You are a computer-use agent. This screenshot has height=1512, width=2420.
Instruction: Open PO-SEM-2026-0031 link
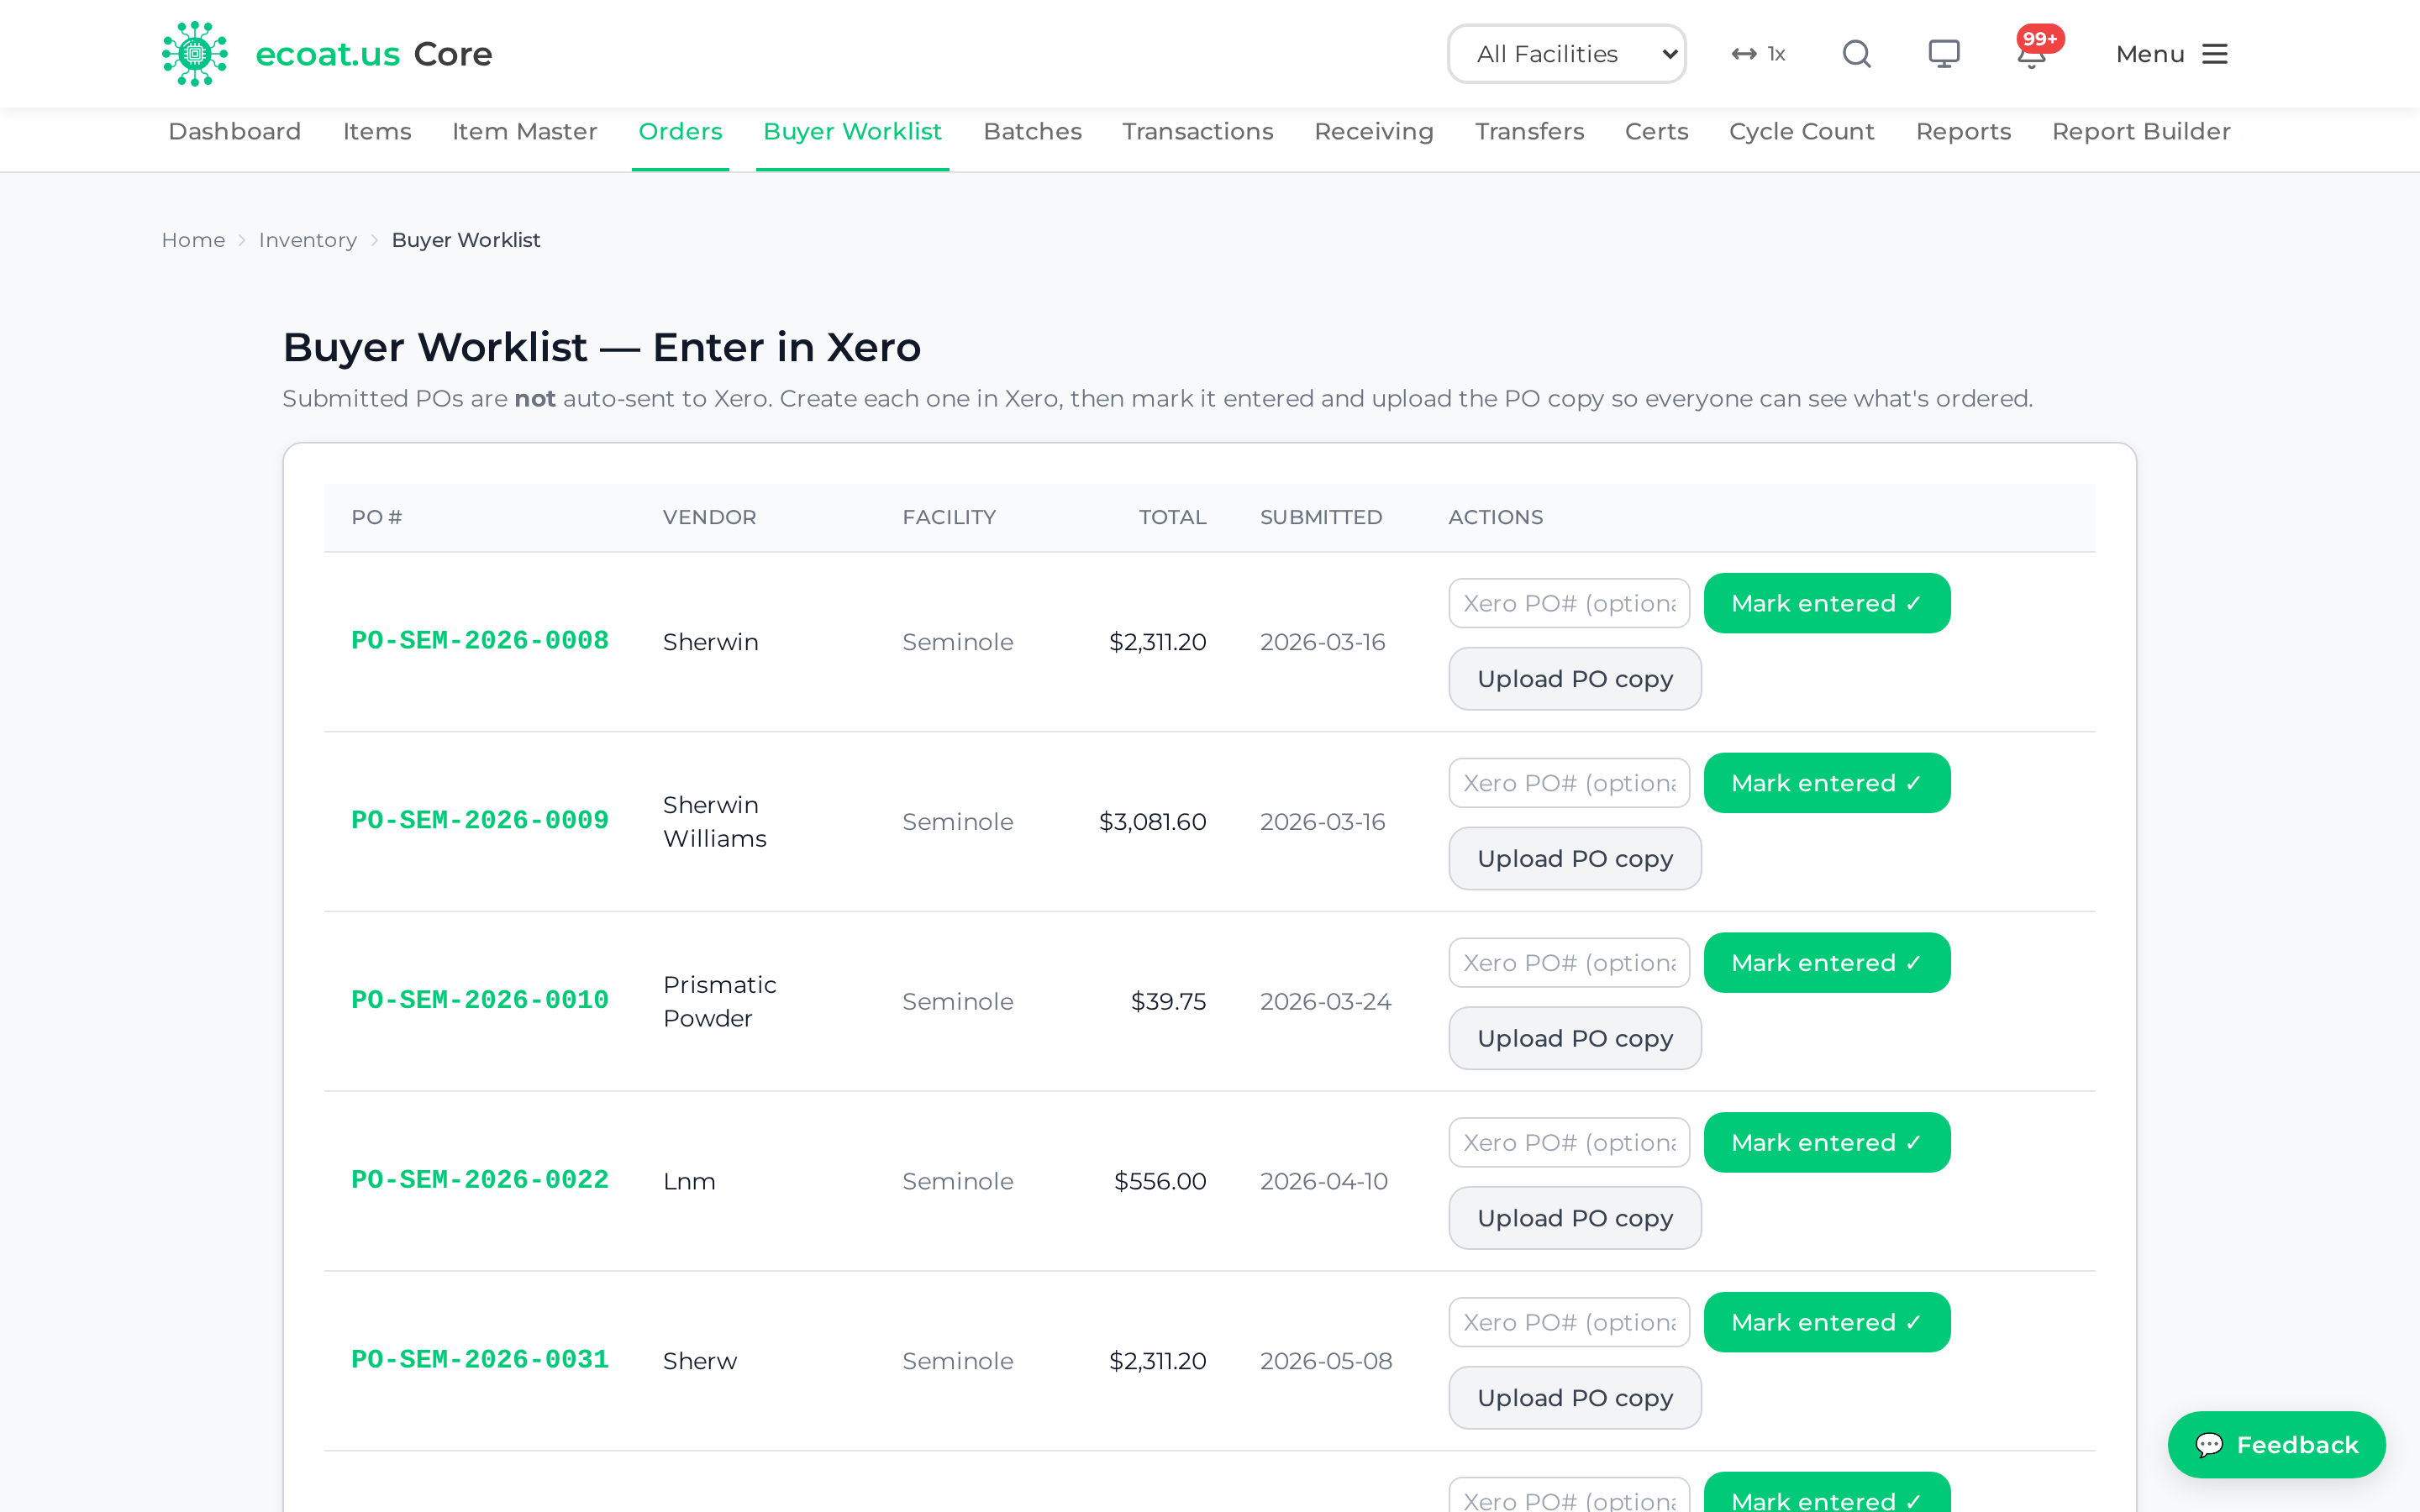tap(480, 1361)
